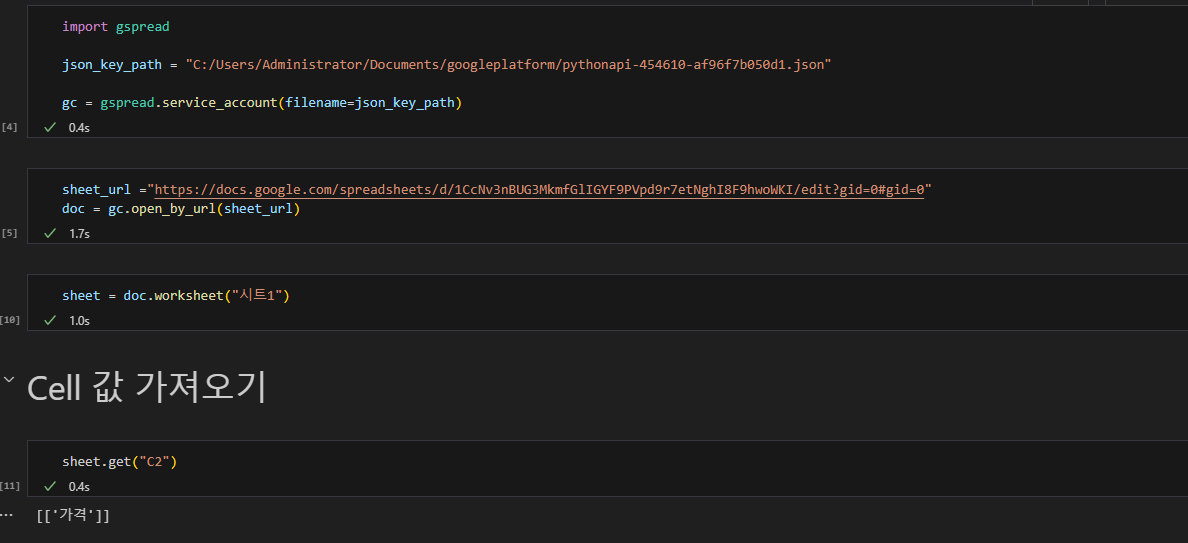1188x543 pixels.
Task: Click the success checkmark next to 1.0s
Action: pyautogui.click(x=51, y=320)
